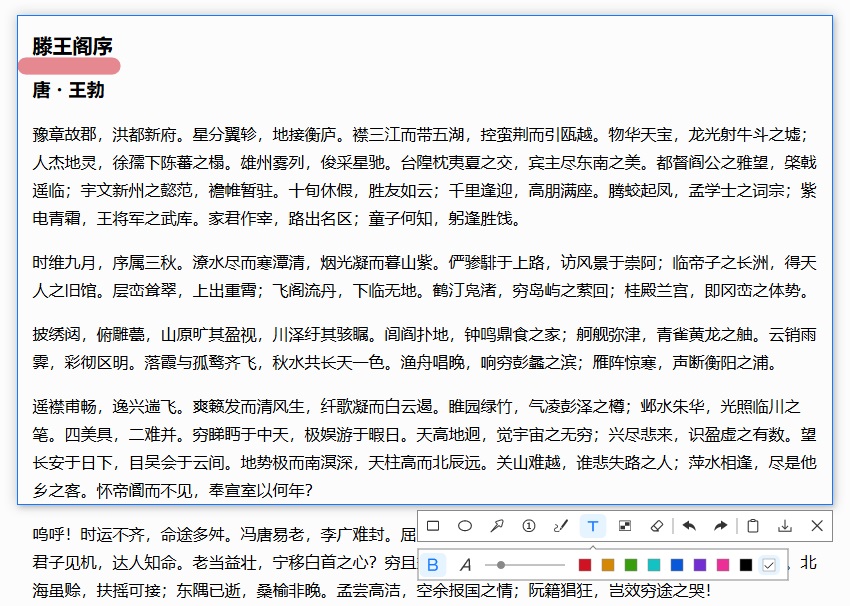Click the phrase 渔舟唱晚
850x606 pixels.
[x=433, y=362]
